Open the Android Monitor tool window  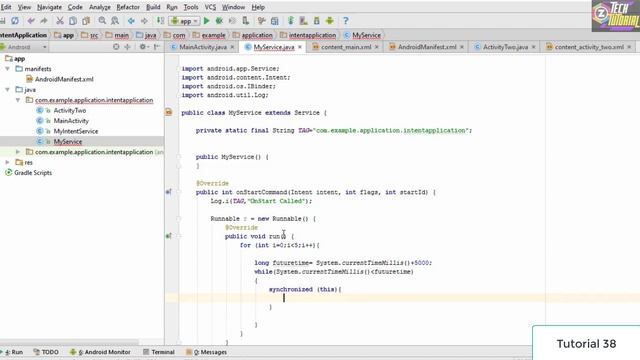100,352
